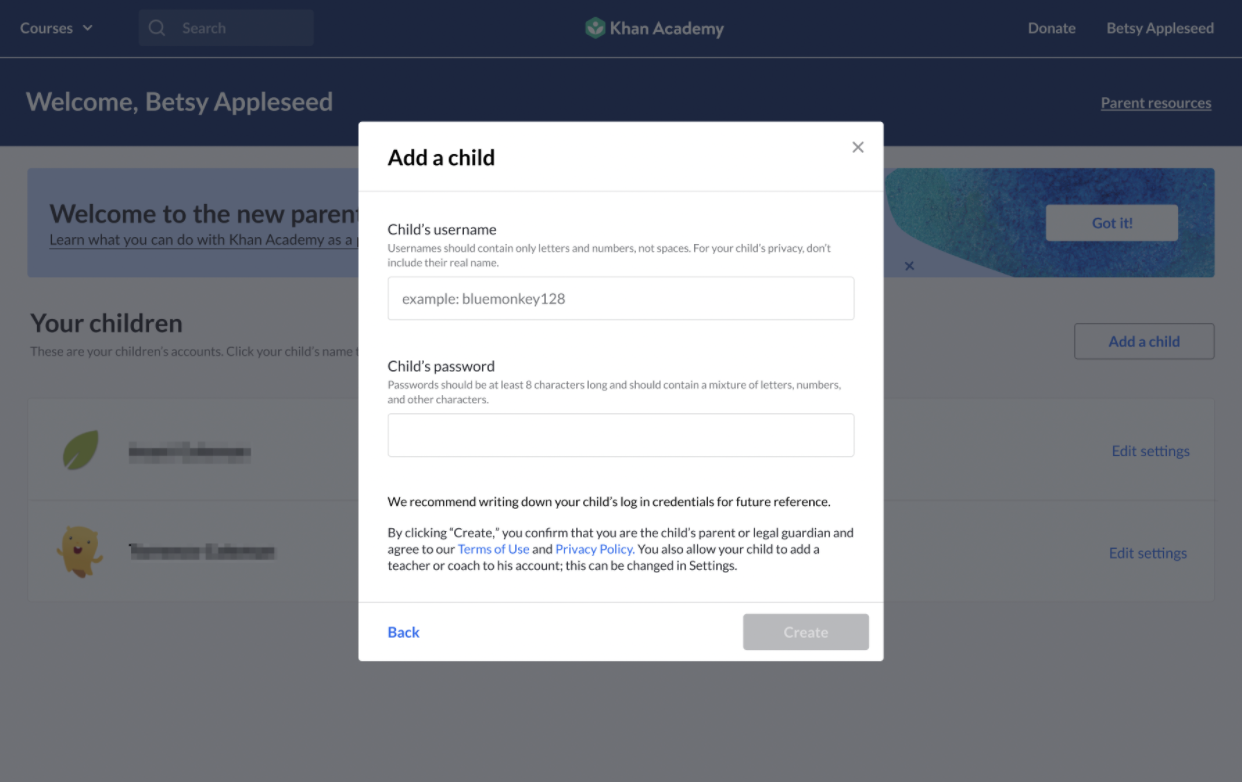Click the Add a child button
This screenshot has width=1242, height=782.
click(x=1143, y=341)
